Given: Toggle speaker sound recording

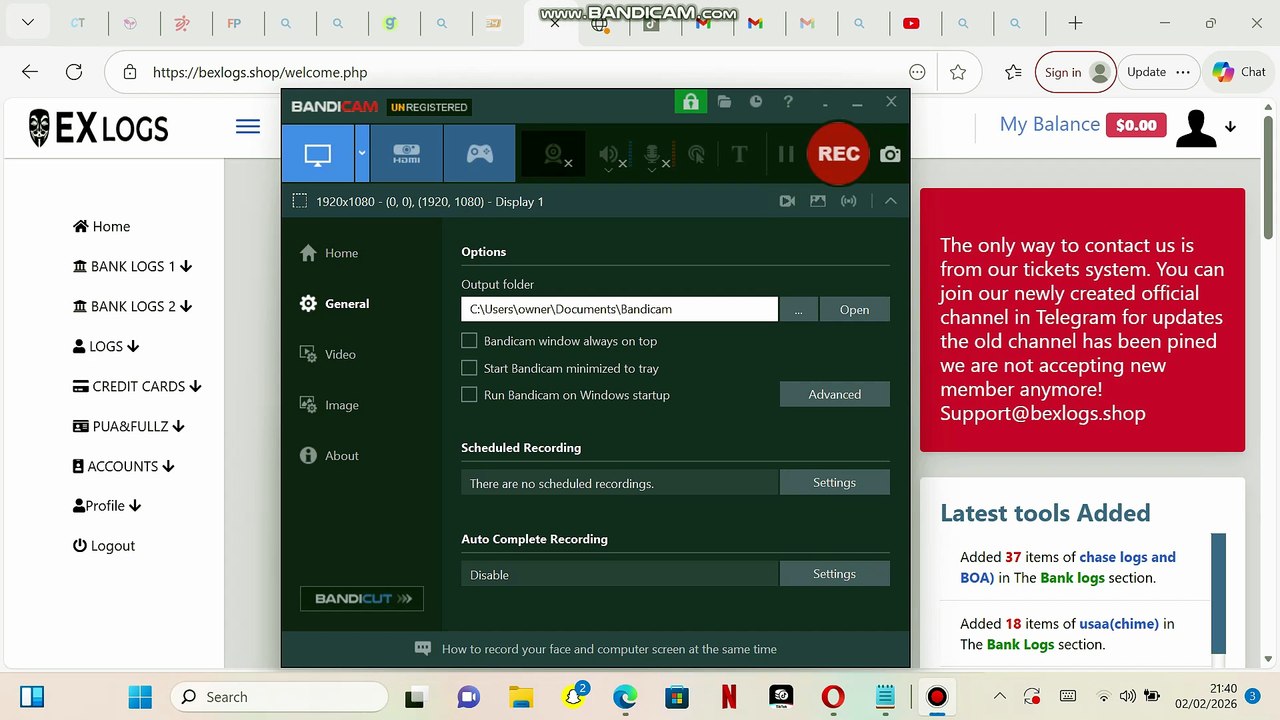Looking at the screenshot, I should point(610,154).
